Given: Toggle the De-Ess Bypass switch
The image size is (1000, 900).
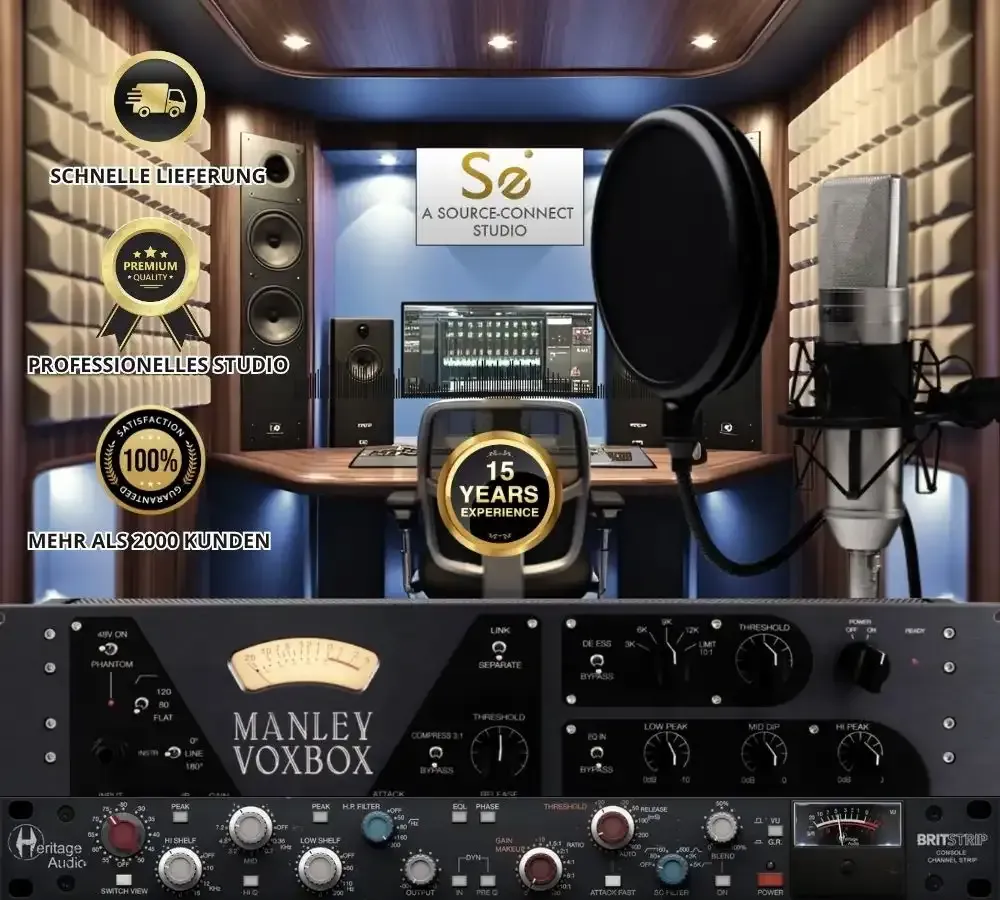Looking at the screenshot, I should (x=596, y=661).
